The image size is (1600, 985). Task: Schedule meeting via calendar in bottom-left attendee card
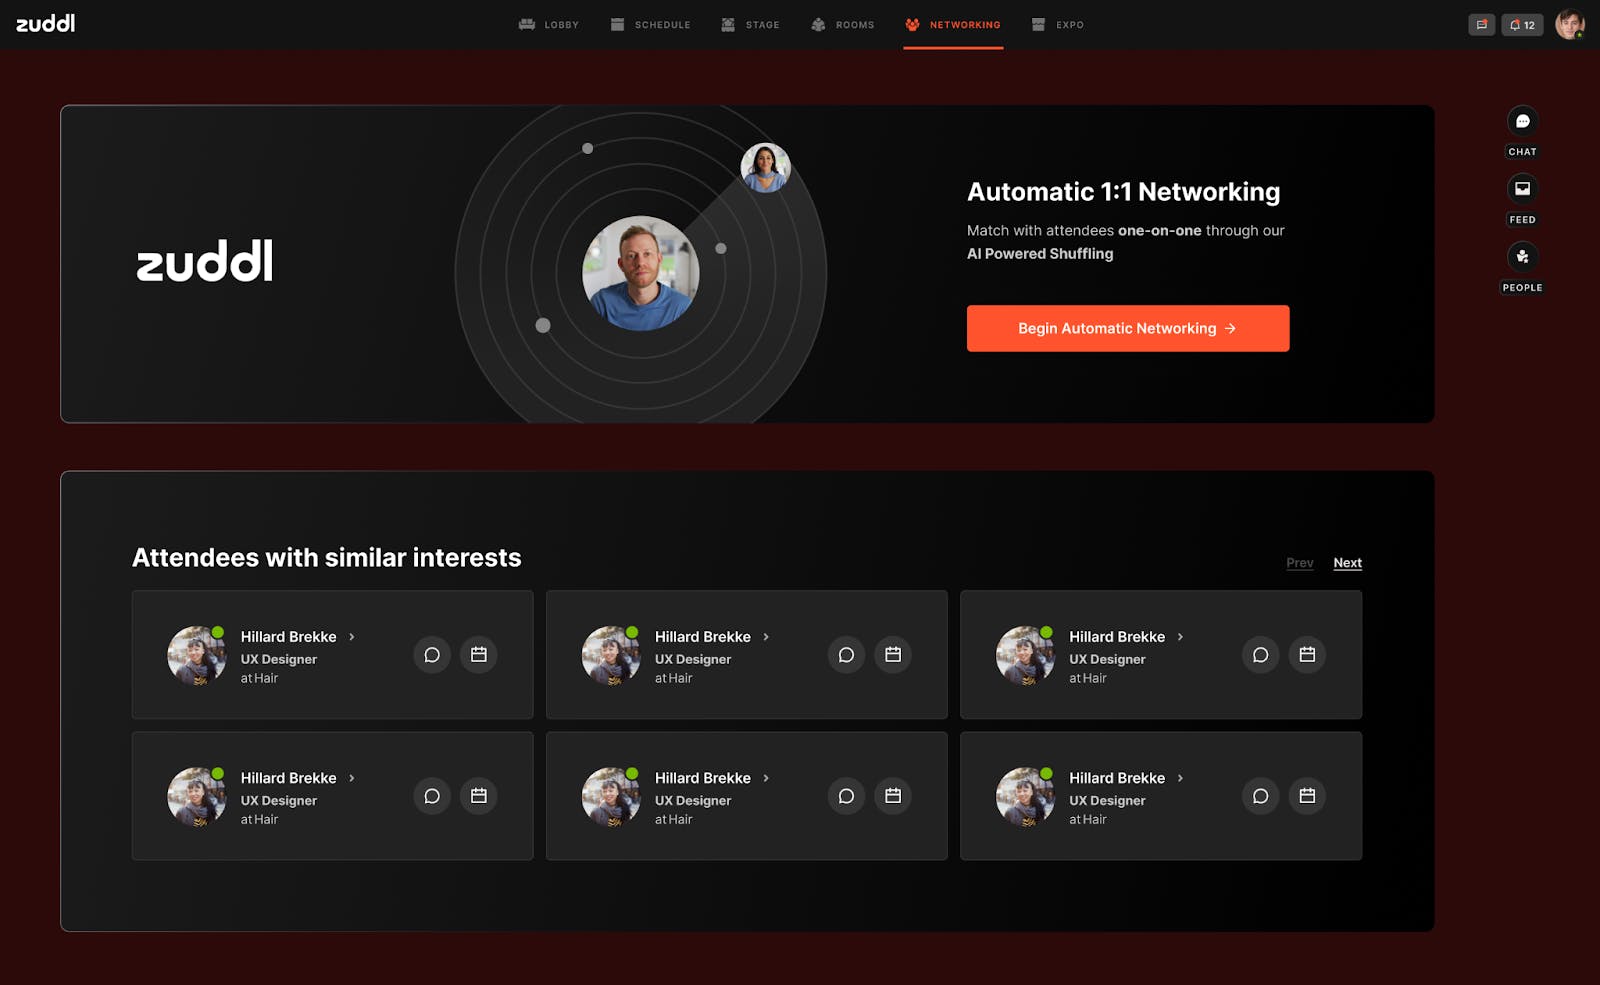click(479, 796)
